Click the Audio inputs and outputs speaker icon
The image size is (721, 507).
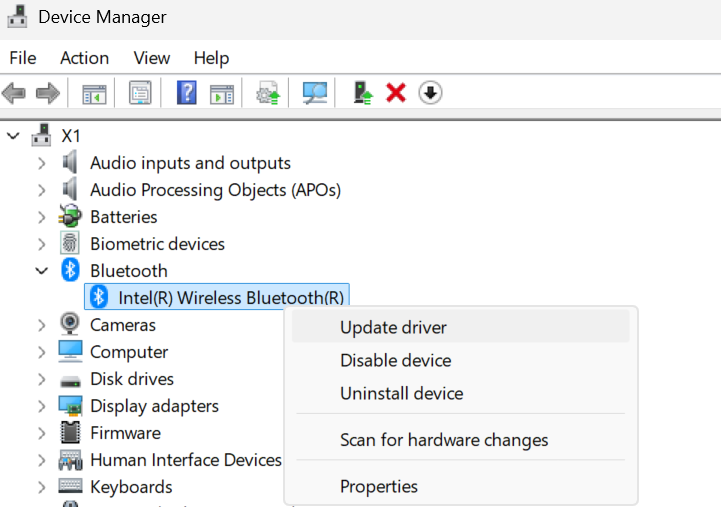[70, 162]
